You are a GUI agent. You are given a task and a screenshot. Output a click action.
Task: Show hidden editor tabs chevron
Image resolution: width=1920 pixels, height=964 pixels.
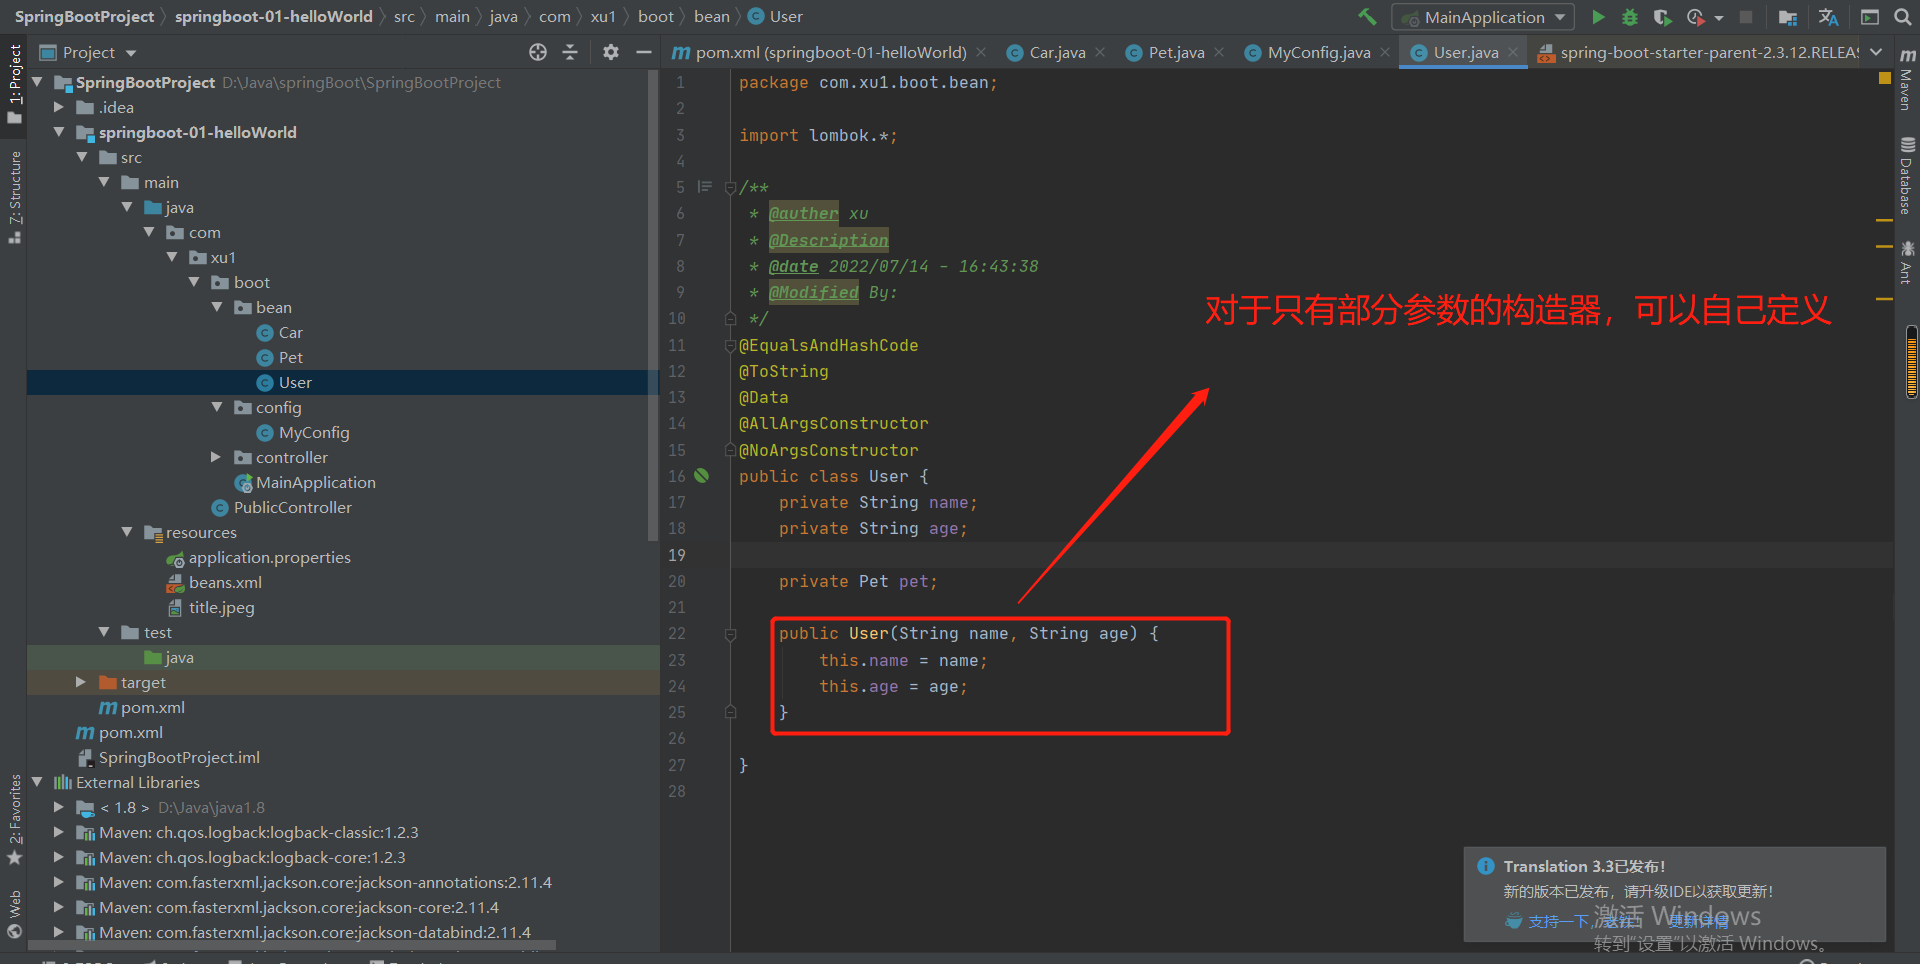click(1876, 52)
